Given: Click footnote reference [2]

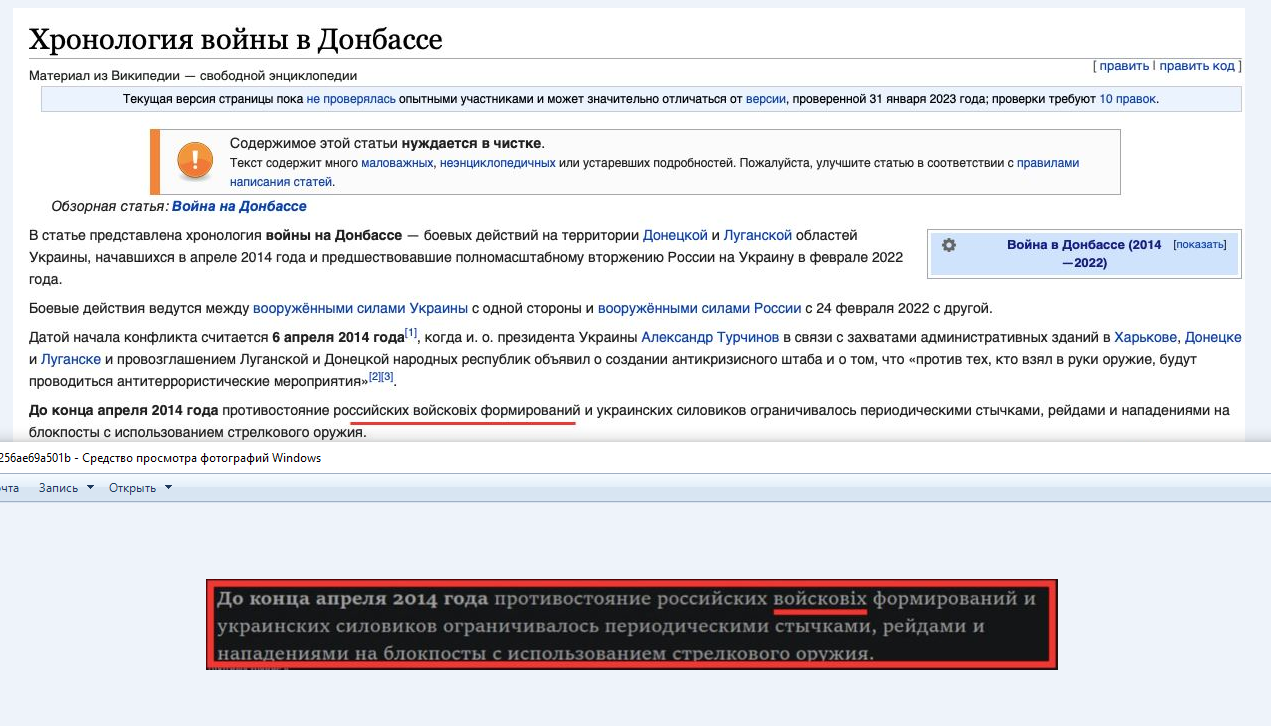Looking at the screenshot, I should pyautogui.click(x=375, y=377).
